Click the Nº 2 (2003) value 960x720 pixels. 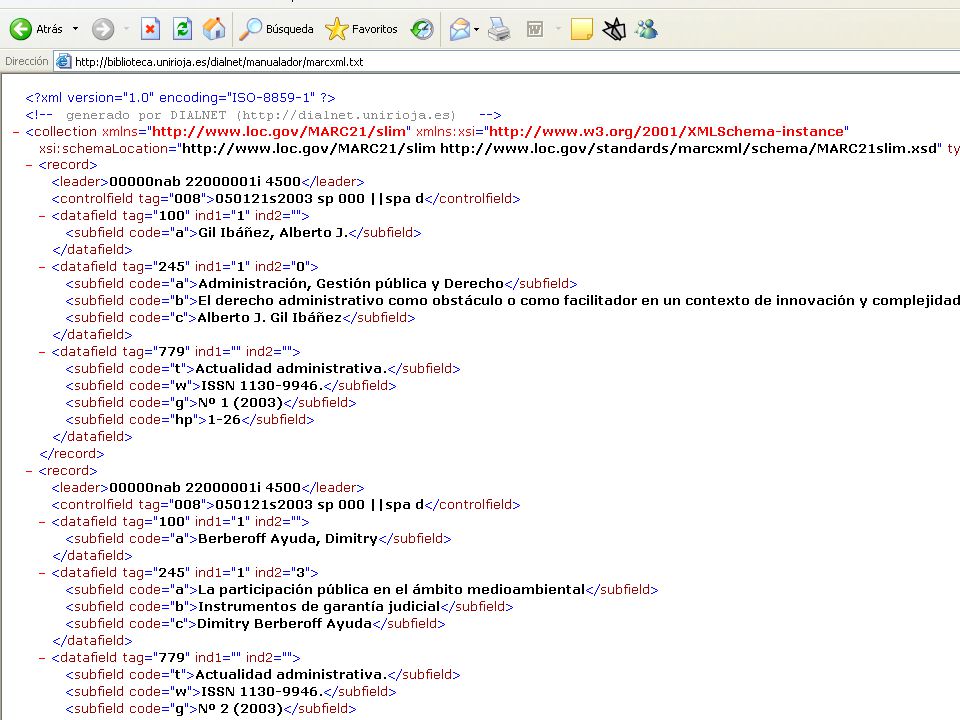(x=241, y=709)
